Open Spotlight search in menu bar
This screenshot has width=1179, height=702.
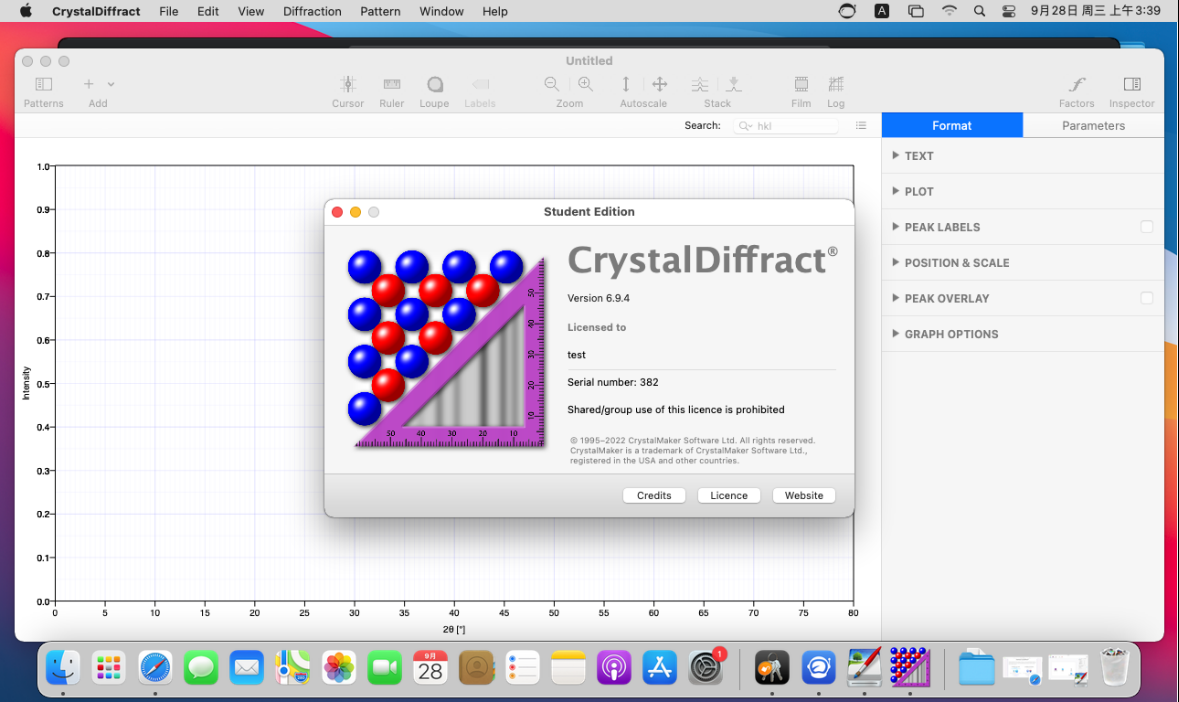979,11
